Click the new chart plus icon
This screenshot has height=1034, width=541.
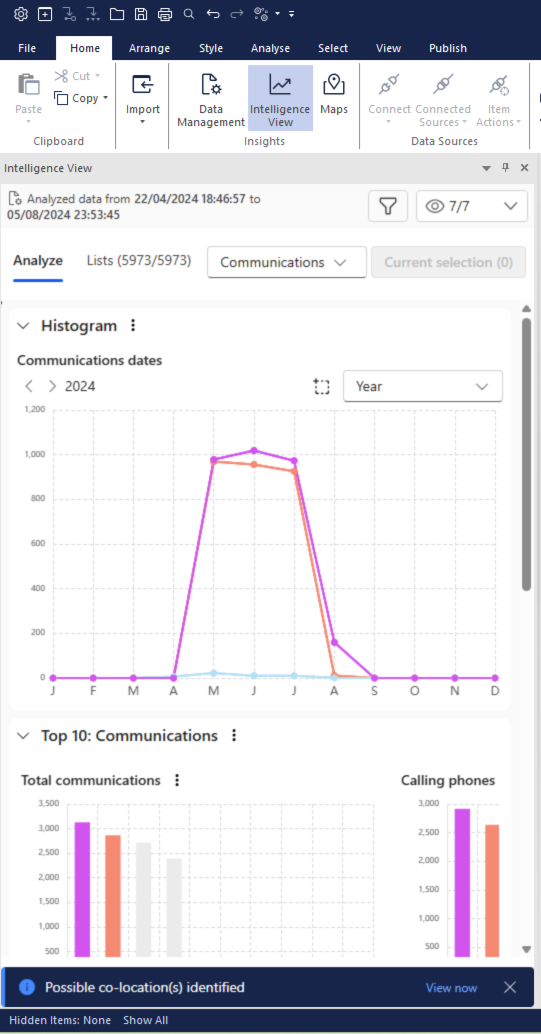pos(45,14)
